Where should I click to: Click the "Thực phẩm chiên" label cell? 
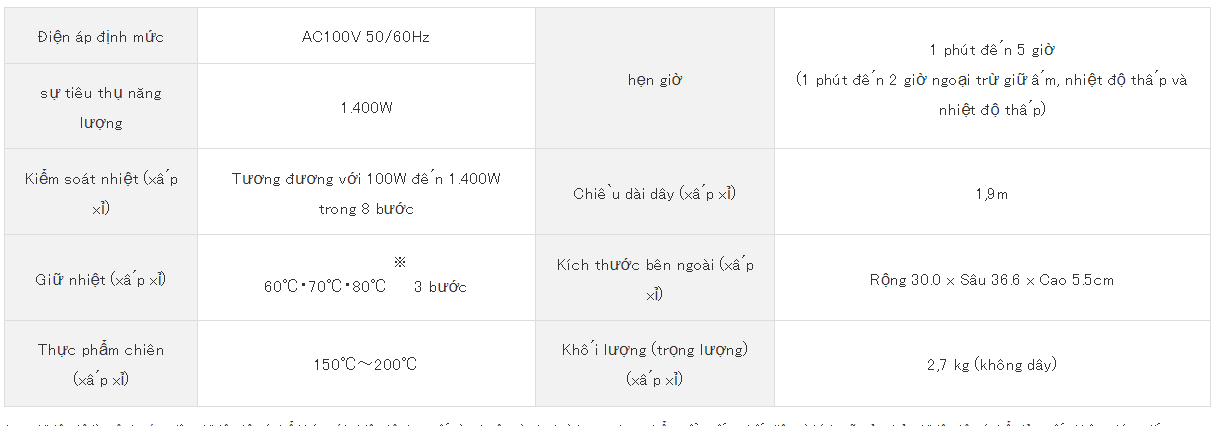[101, 364]
